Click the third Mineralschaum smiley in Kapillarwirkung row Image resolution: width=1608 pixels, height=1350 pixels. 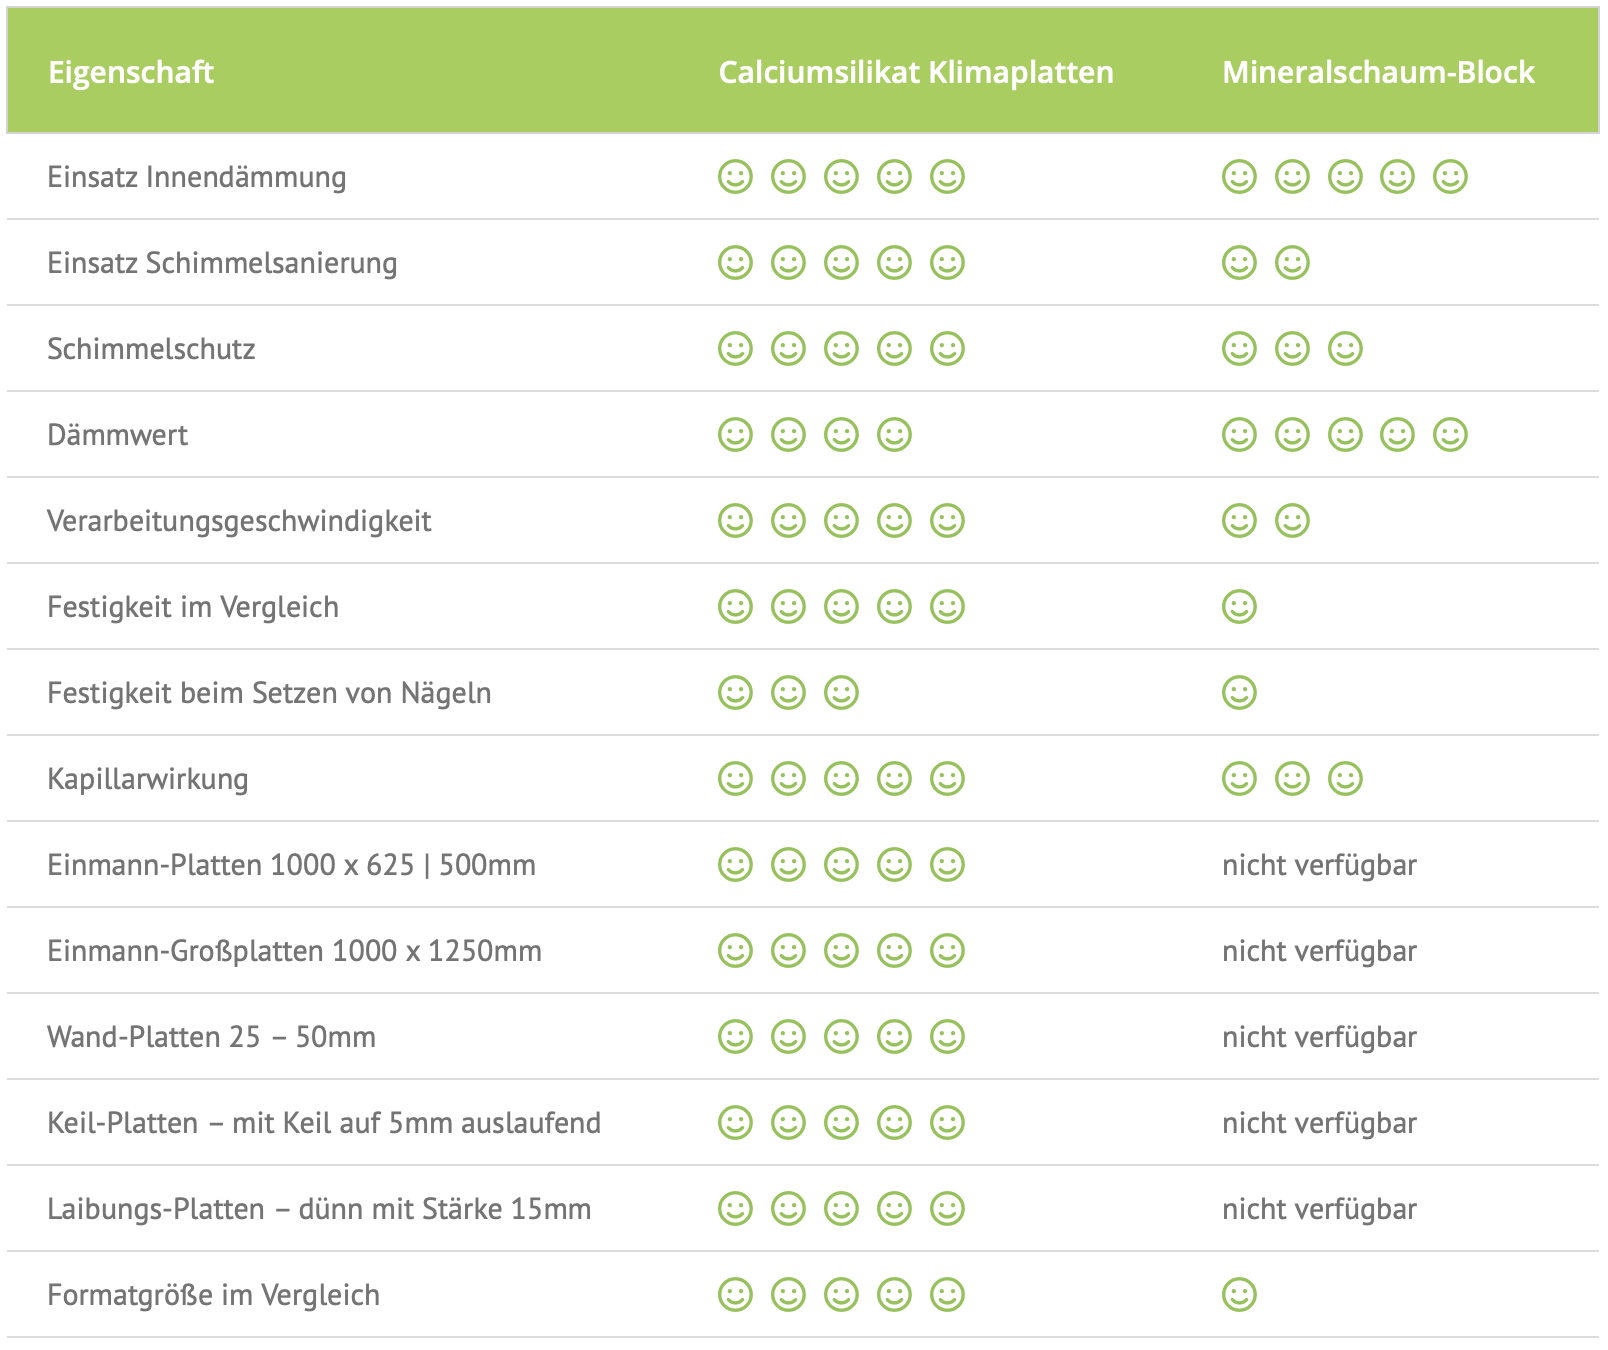click(x=1345, y=778)
